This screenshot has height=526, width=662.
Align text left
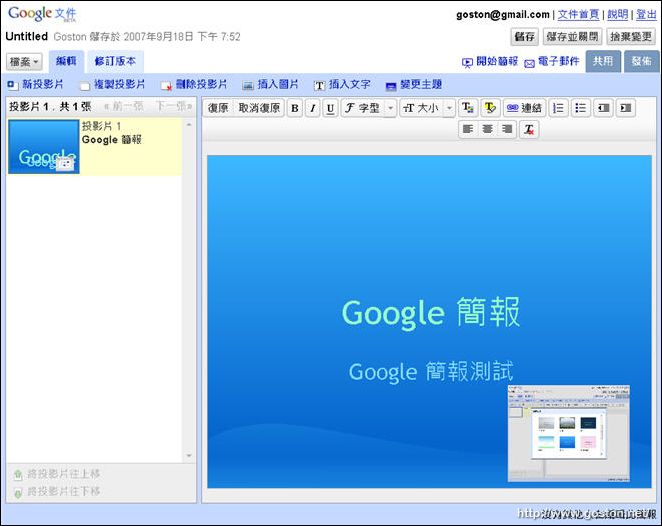(x=468, y=129)
